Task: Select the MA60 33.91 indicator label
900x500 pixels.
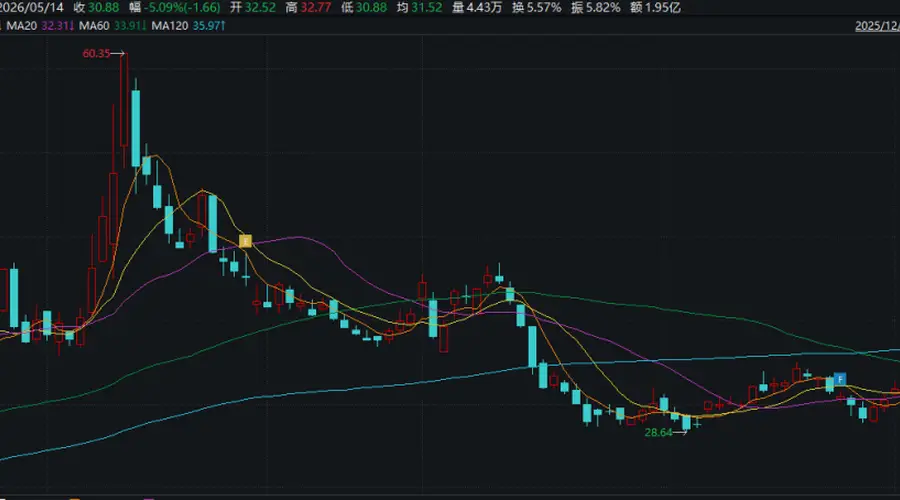Action: 112,26
